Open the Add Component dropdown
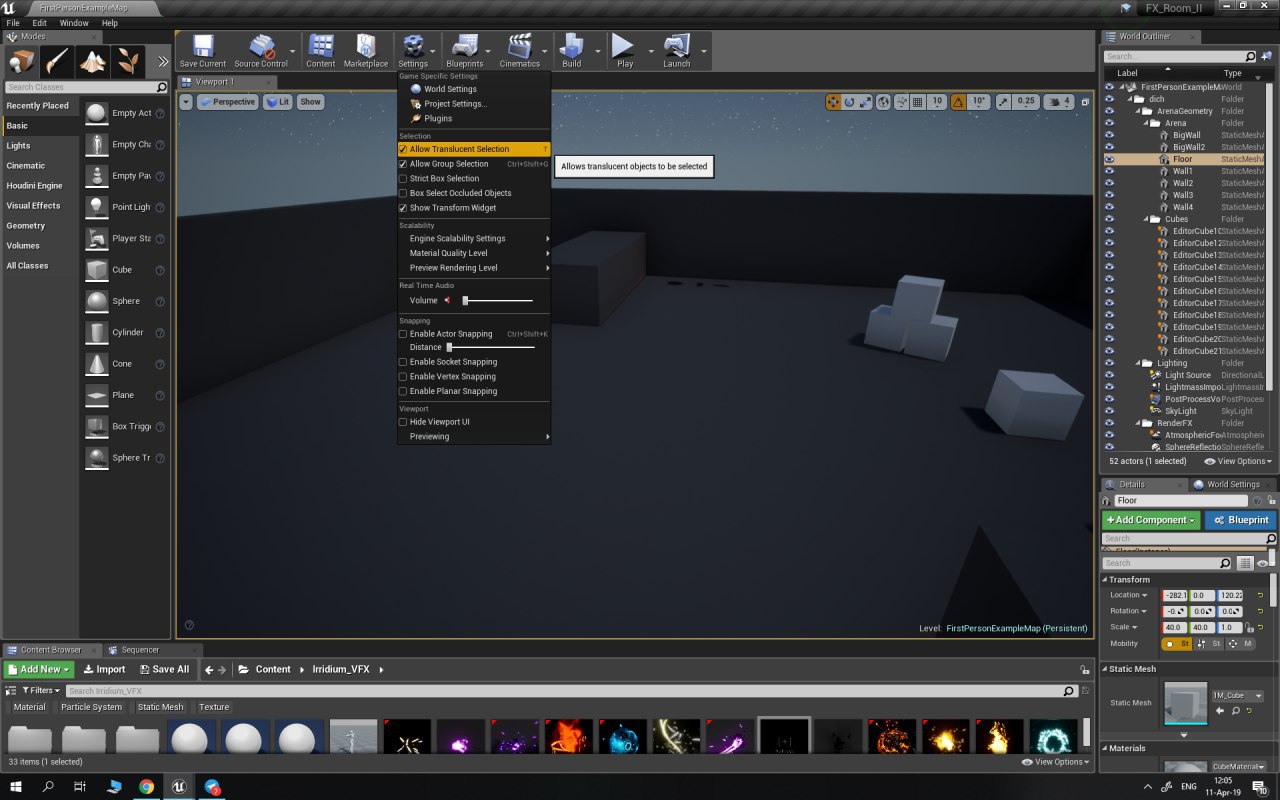1280x800 pixels. click(1151, 520)
